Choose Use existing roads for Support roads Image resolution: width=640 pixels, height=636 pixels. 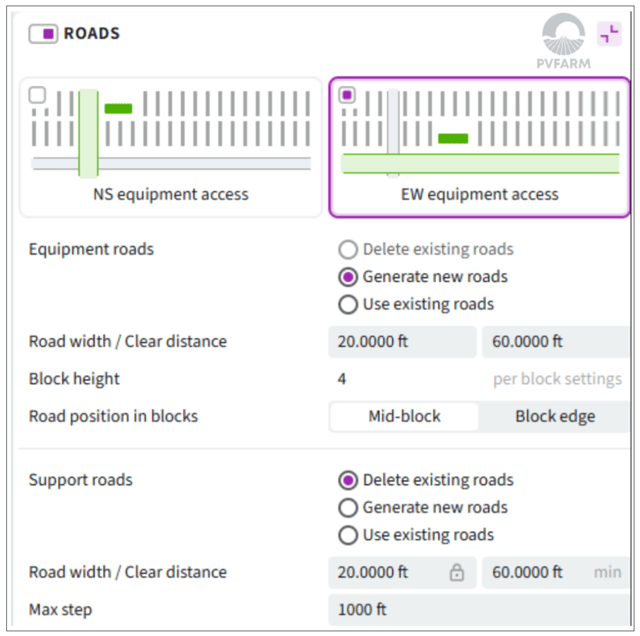click(348, 535)
